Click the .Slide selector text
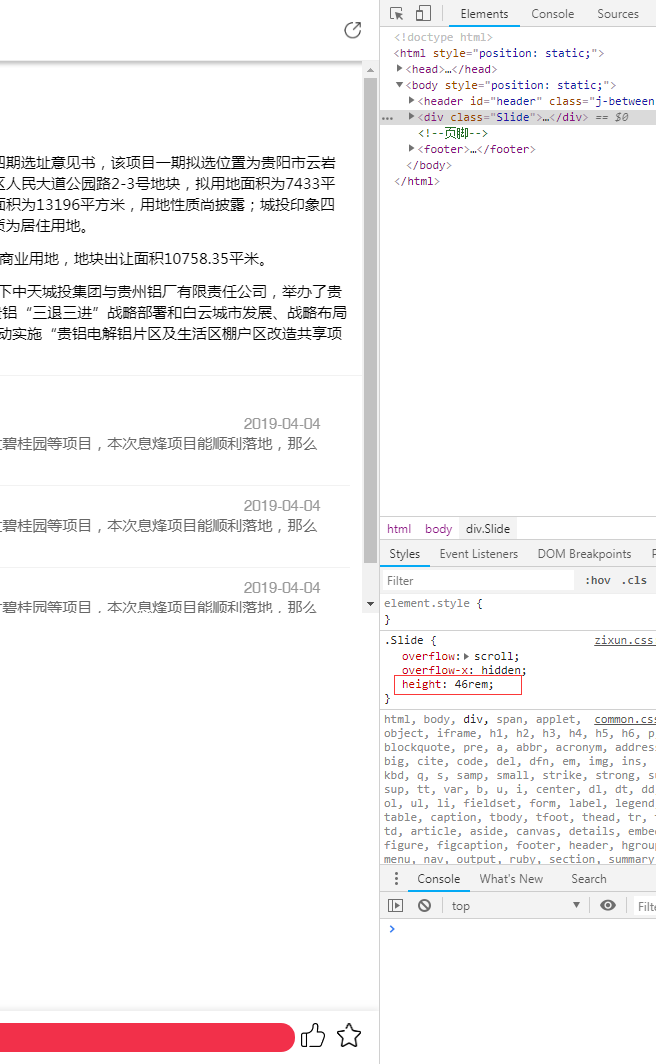This screenshot has height=1064, width=656. [404, 640]
